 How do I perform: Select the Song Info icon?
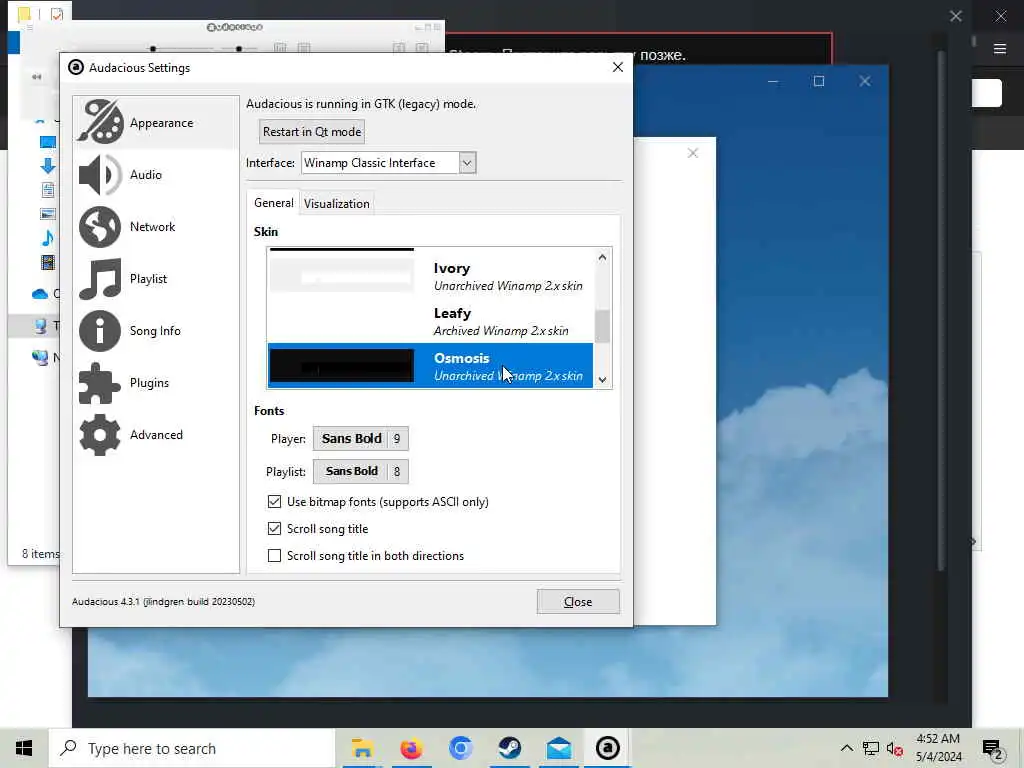(100, 330)
